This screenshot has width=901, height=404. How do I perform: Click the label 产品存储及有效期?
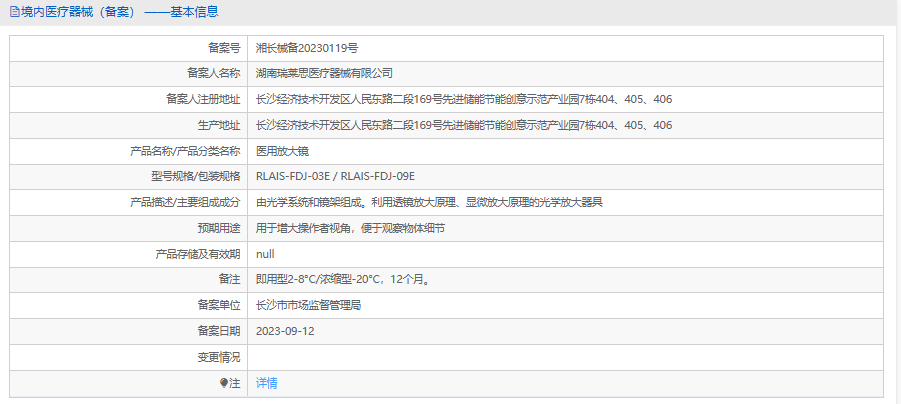tap(198, 254)
